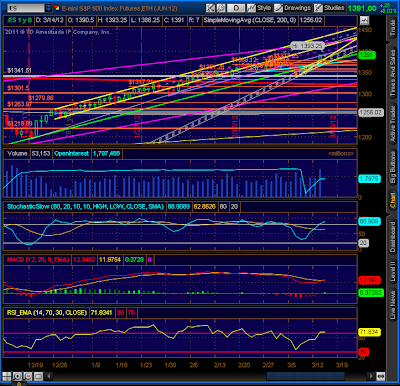The width and height of the screenshot is (400, 386).
Task: Click the zoom in icon at bottom left
Action: click(17, 377)
